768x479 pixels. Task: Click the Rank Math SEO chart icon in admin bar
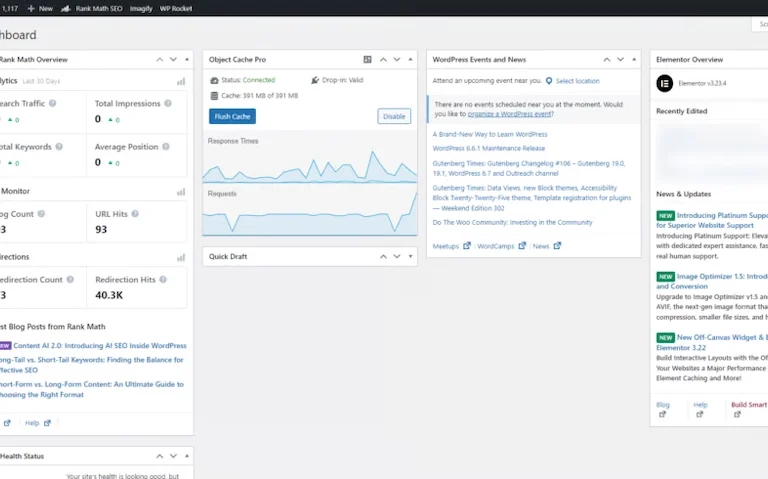pos(66,8)
